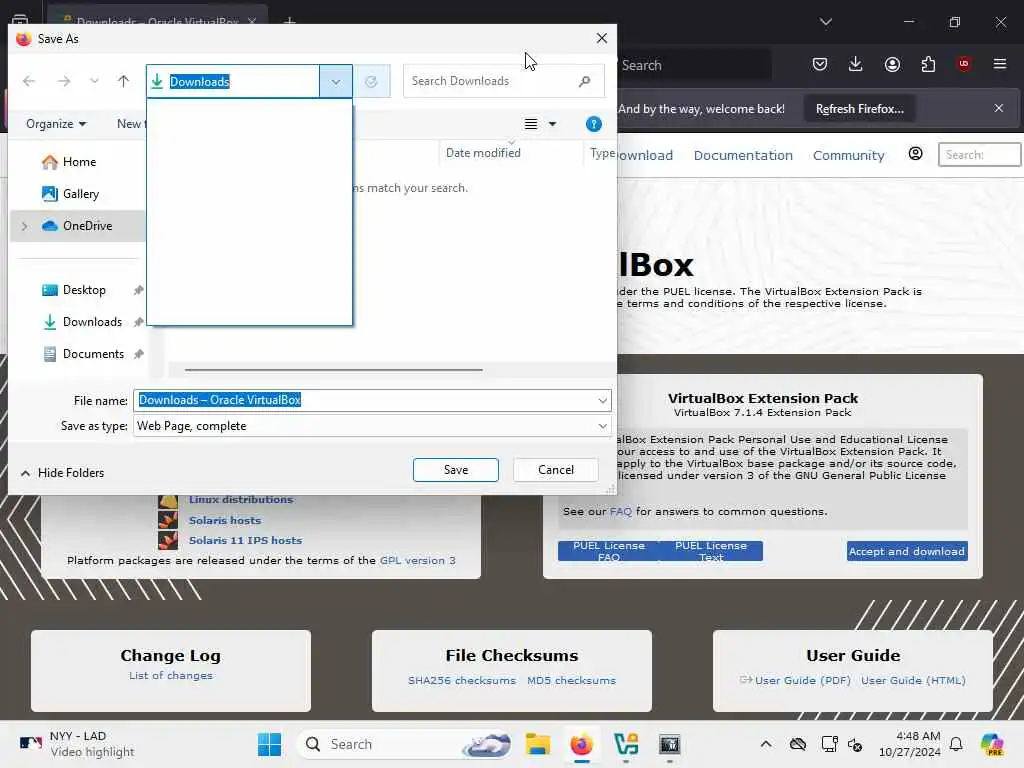Viewport: 1024px width, 768px height.
Task: Open Firefox Pocket save icon
Action: click(820, 64)
